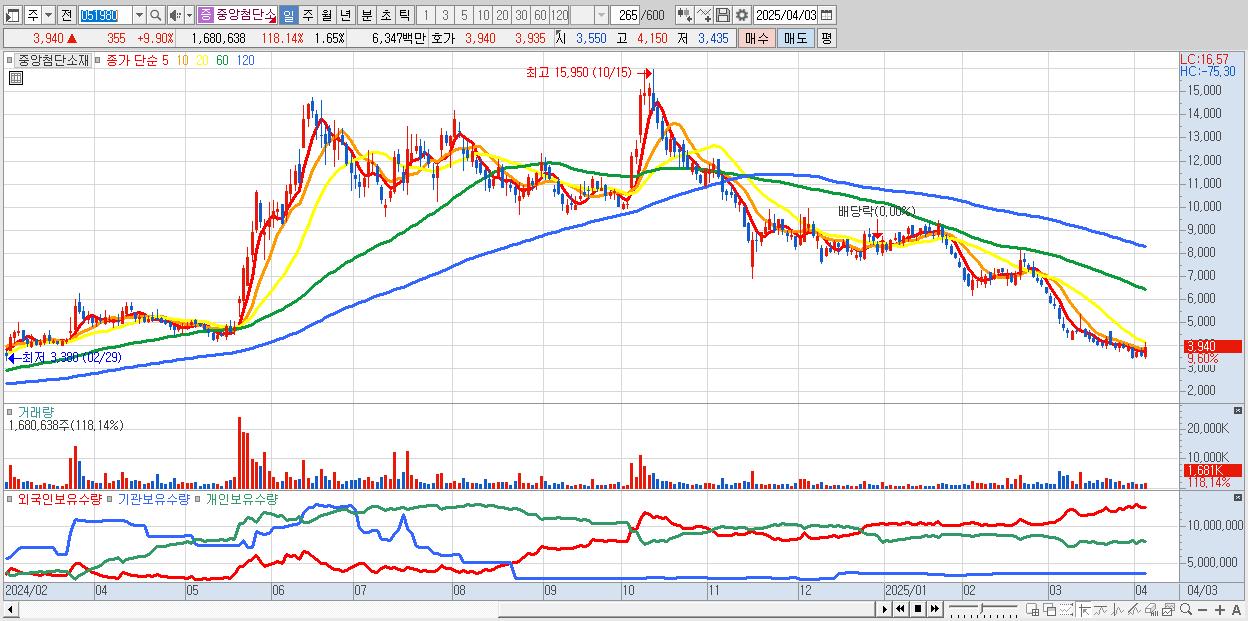Choose the 20 interval button
Viewport: 1248px width, 621px height.
tap(502, 15)
